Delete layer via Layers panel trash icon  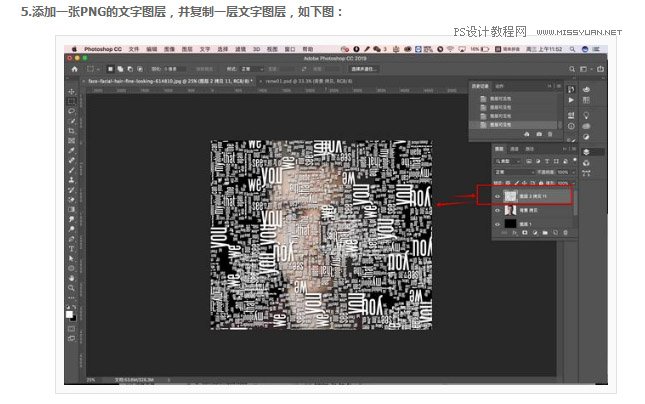[x=565, y=233]
